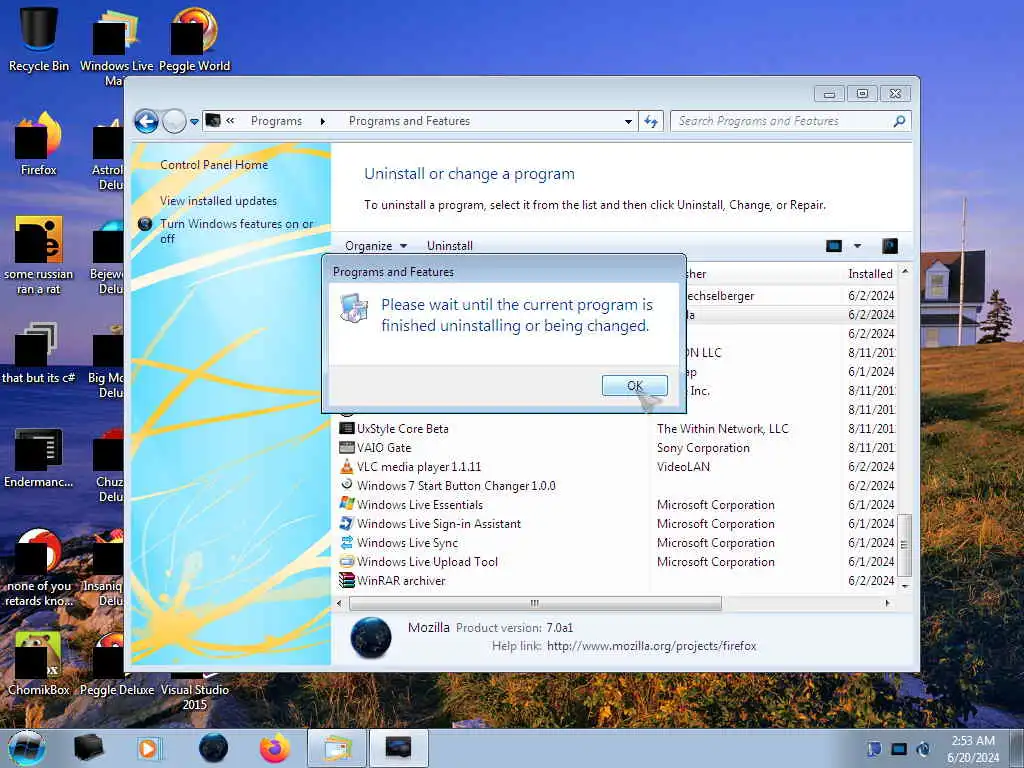Click the horizontal scrollbar thumb

(x=536, y=603)
